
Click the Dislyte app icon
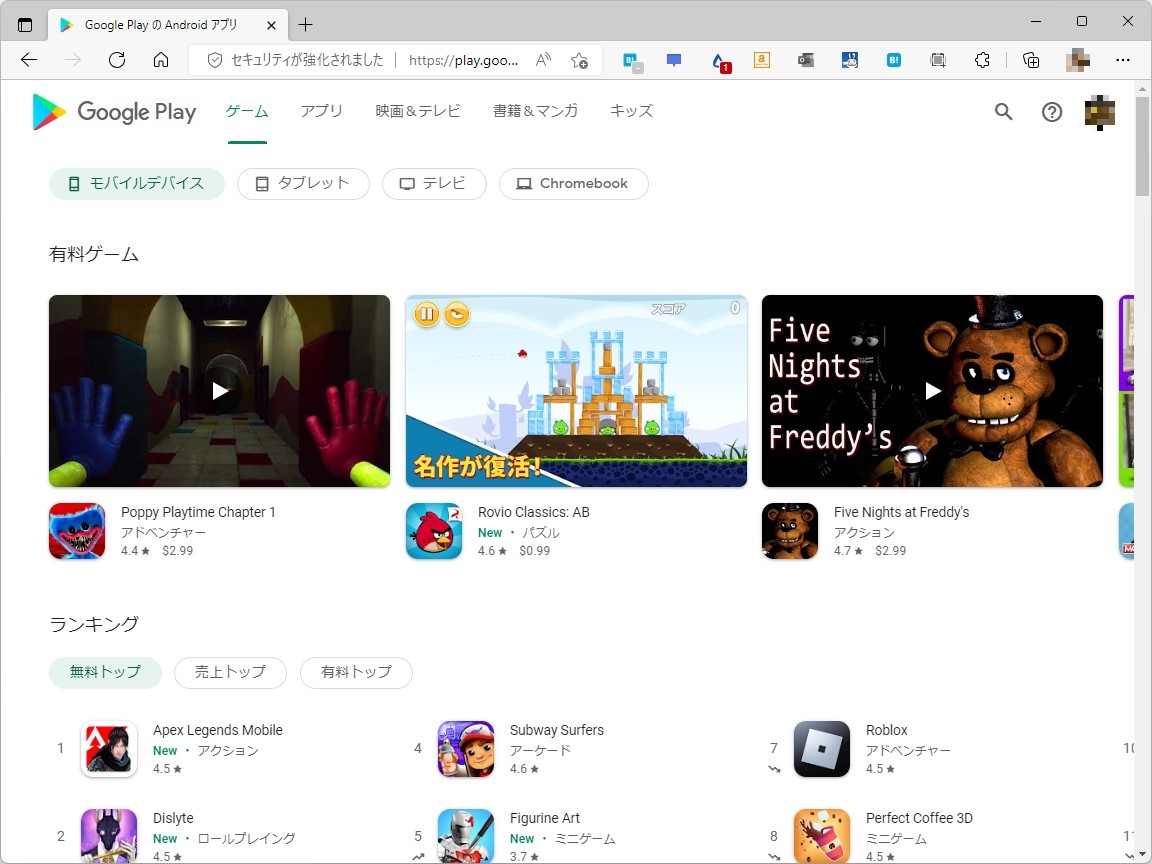pyautogui.click(x=109, y=836)
